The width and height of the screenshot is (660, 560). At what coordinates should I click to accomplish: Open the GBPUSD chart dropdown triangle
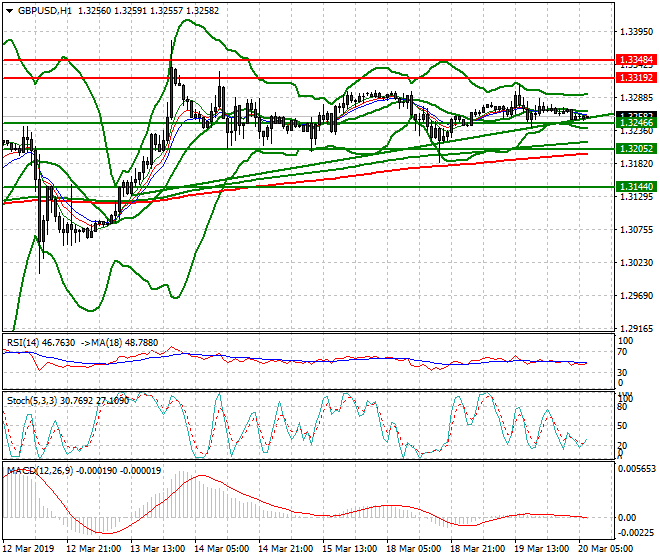pos(10,11)
